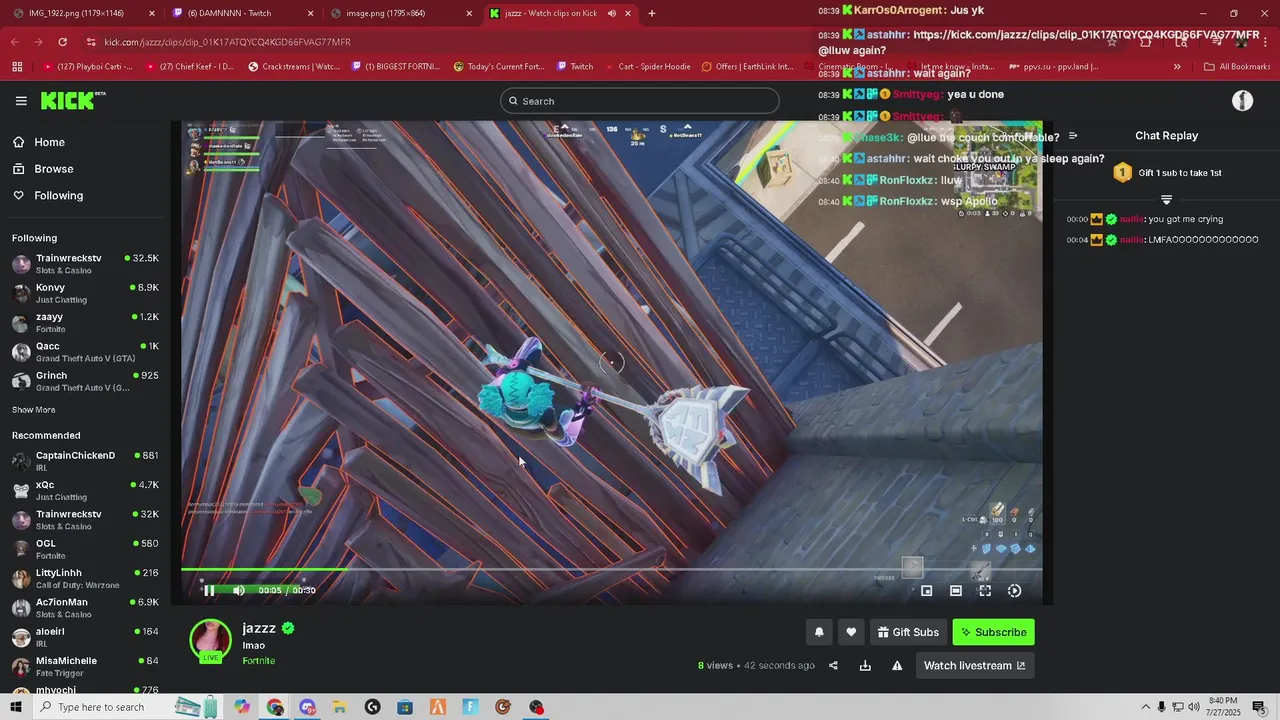Viewport: 1280px width, 720px height.
Task: Share the clip via share icon
Action: [833, 665]
